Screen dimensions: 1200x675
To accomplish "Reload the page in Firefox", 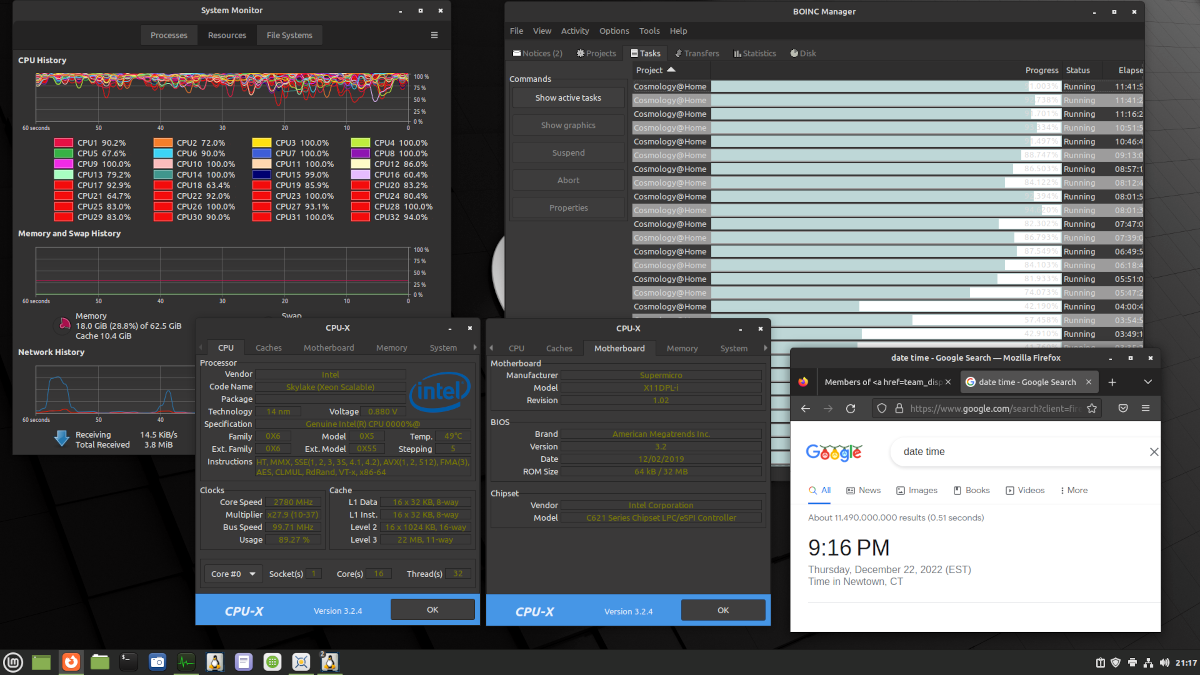I will (850, 408).
